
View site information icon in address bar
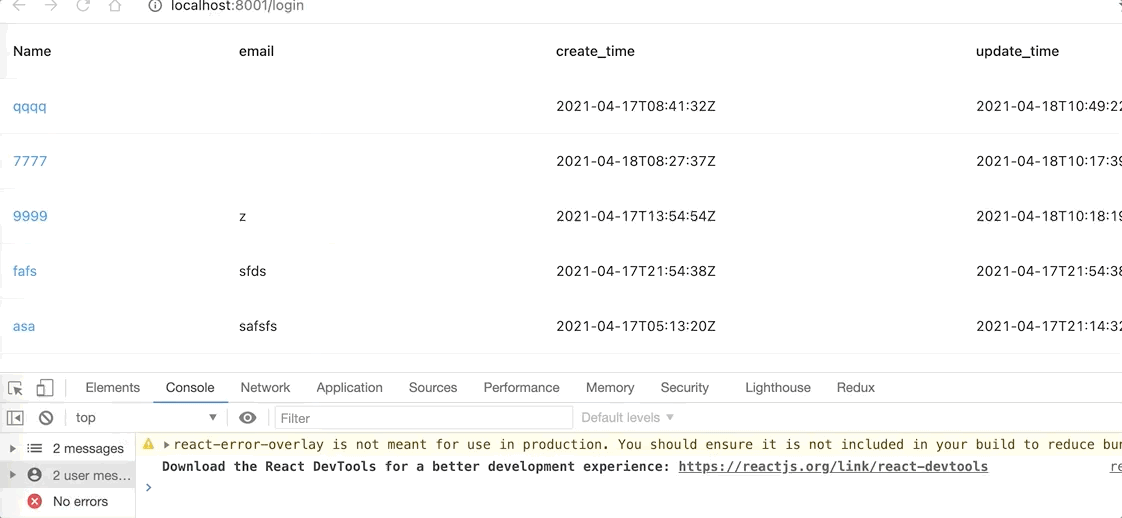[155, 6]
